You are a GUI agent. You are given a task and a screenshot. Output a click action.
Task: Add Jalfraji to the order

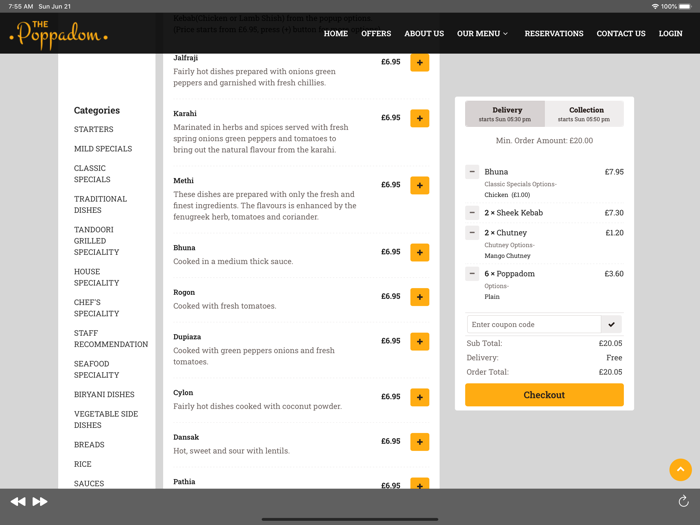tap(419, 62)
